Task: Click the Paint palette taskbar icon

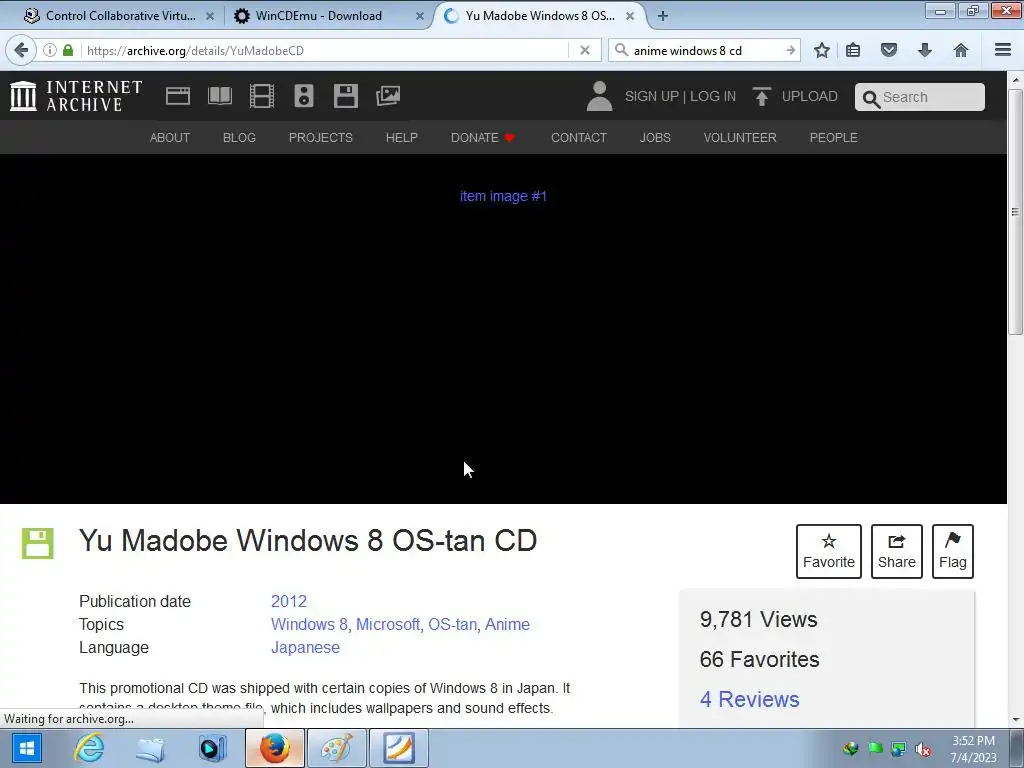Action: click(337, 748)
